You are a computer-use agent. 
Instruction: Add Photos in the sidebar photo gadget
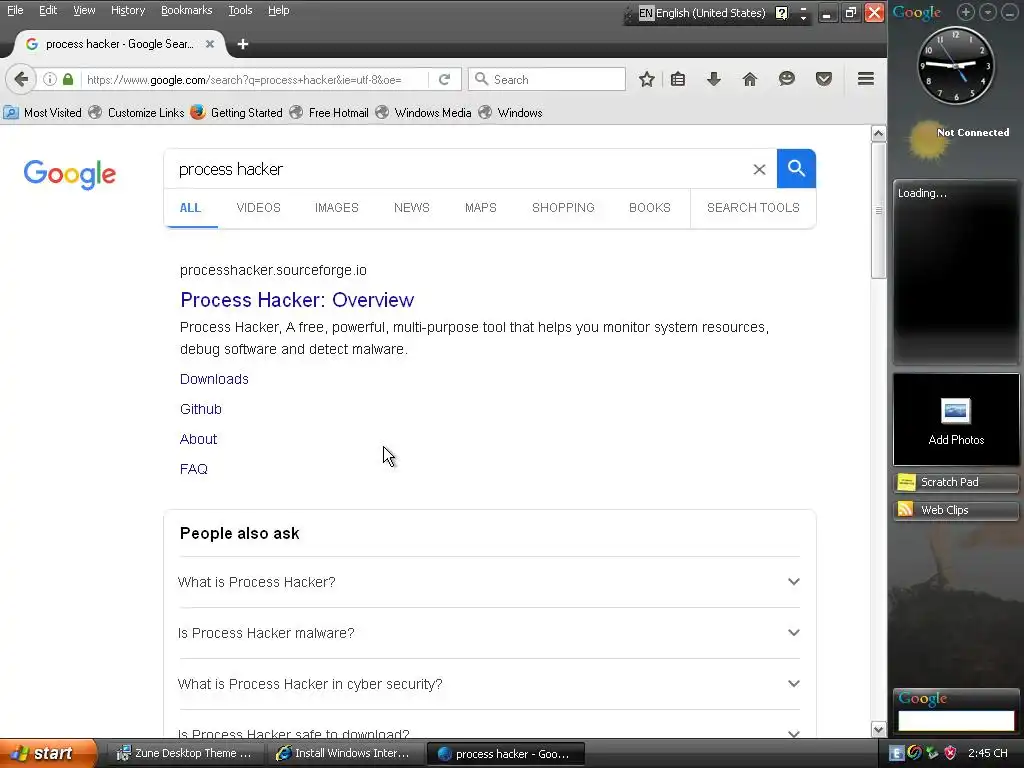tap(956, 419)
